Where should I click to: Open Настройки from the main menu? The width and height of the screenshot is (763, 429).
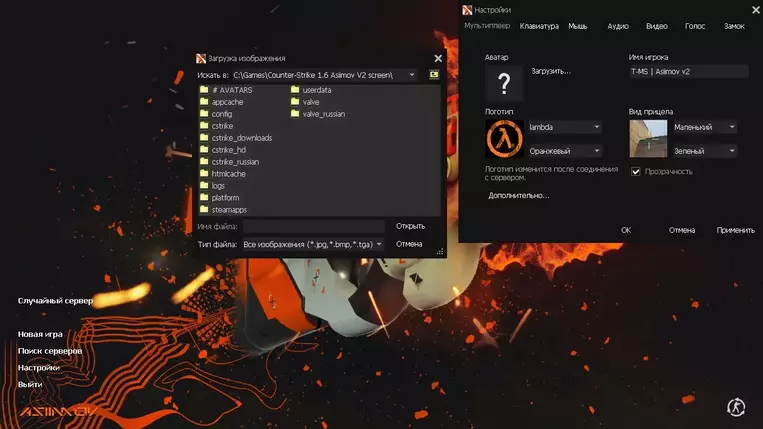(38, 368)
